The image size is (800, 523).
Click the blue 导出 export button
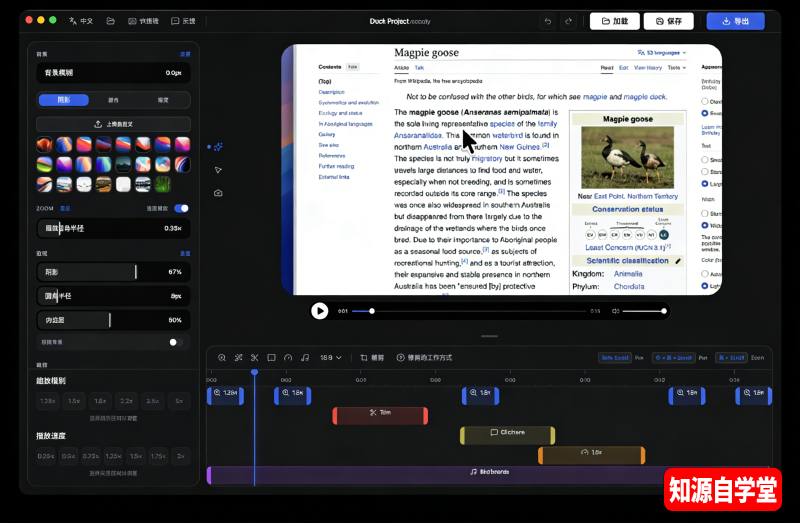click(735, 21)
